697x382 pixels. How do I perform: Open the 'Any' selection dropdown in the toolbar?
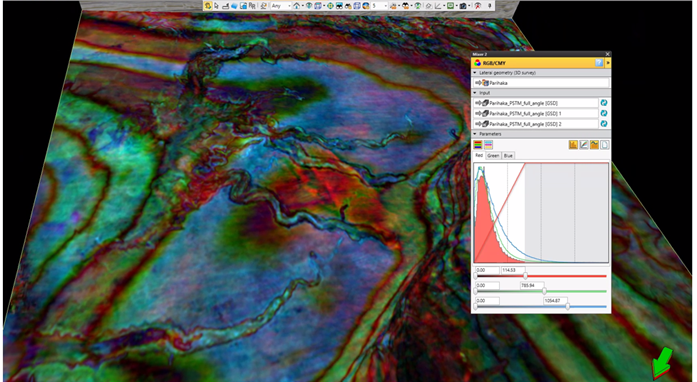280,6
